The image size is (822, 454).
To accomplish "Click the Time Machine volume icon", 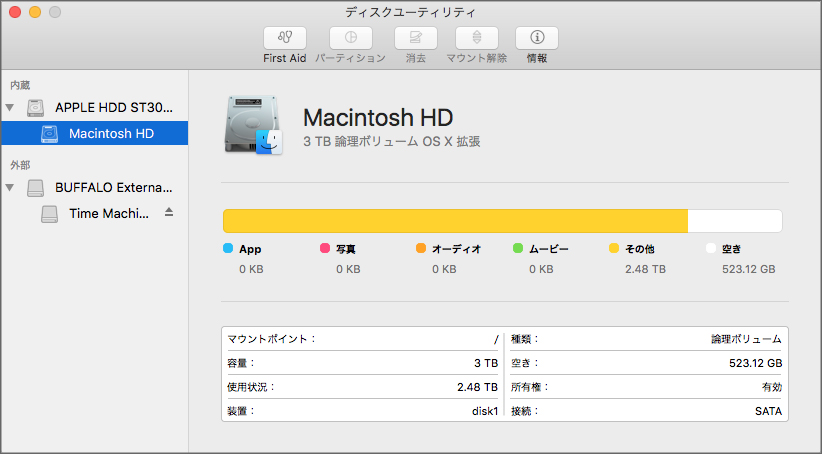I will click(x=49, y=214).
